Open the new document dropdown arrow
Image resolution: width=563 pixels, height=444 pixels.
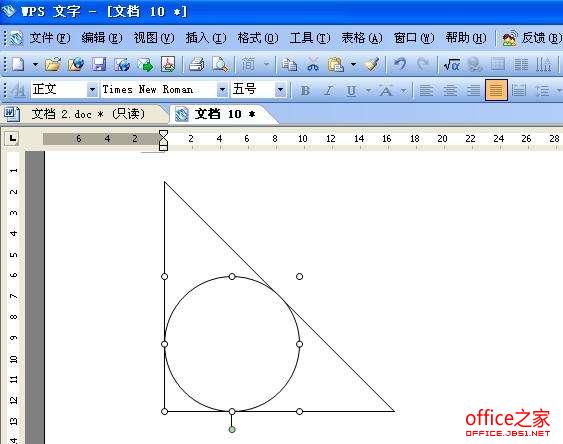[35, 65]
